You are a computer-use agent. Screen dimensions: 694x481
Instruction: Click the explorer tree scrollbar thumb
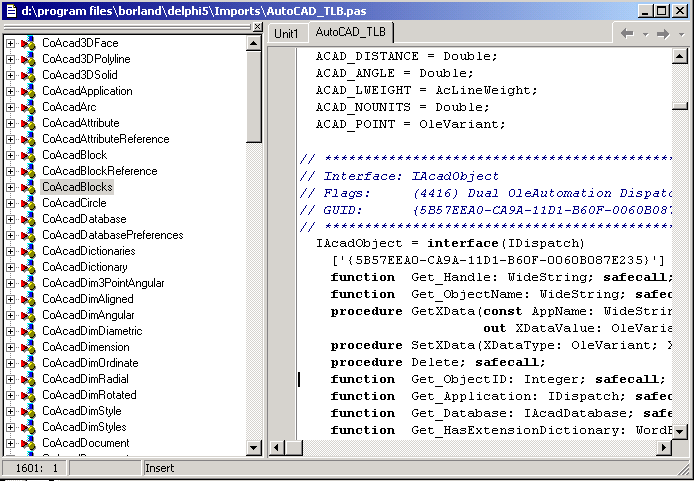tap(254, 96)
